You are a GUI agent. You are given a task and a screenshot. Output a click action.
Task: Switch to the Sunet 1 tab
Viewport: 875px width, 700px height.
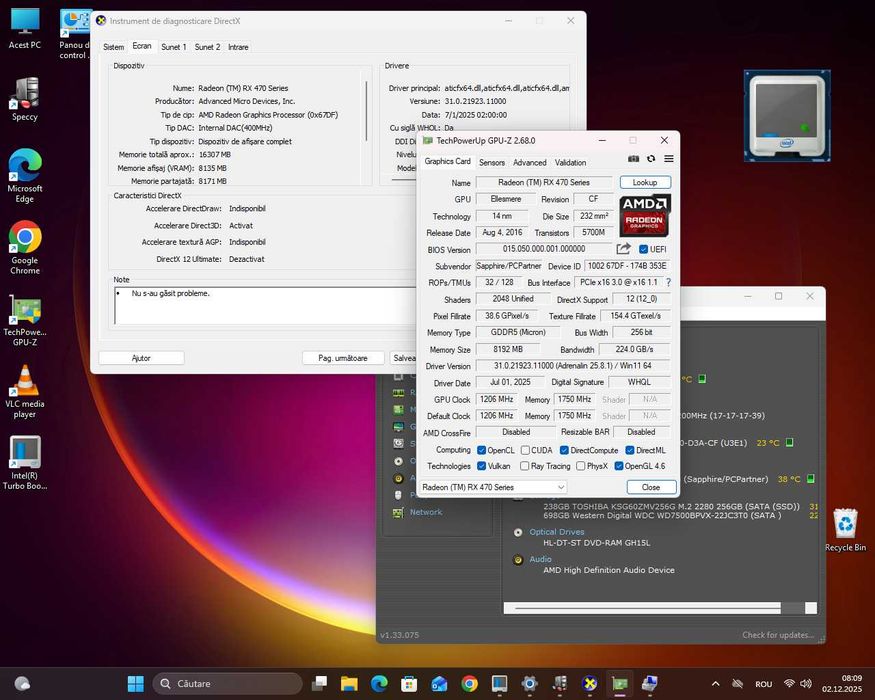(174, 47)
